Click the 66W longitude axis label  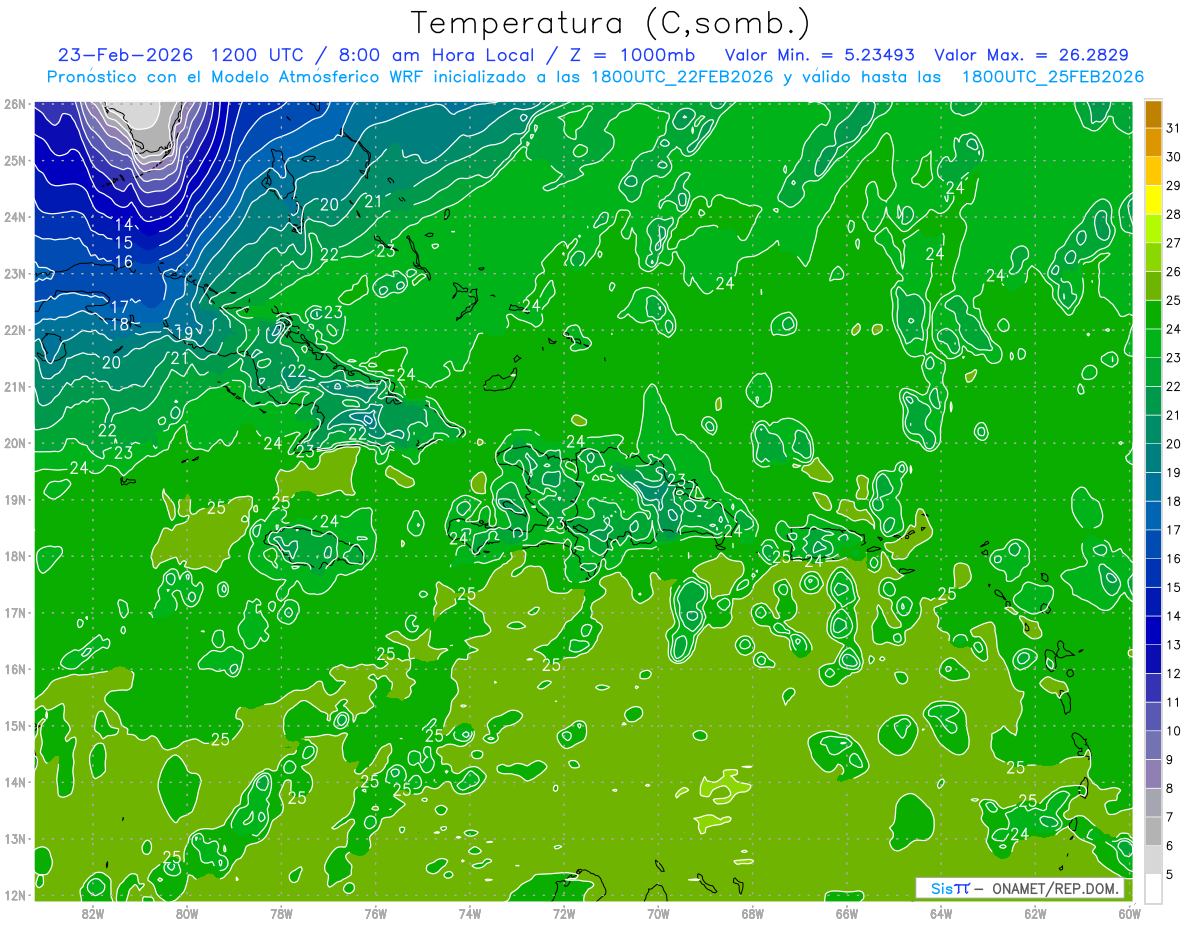point(847,913)
